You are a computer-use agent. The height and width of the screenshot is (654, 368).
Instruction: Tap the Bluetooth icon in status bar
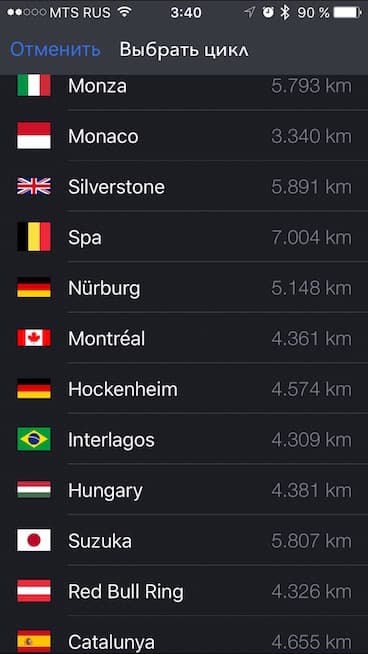point(285,13)
